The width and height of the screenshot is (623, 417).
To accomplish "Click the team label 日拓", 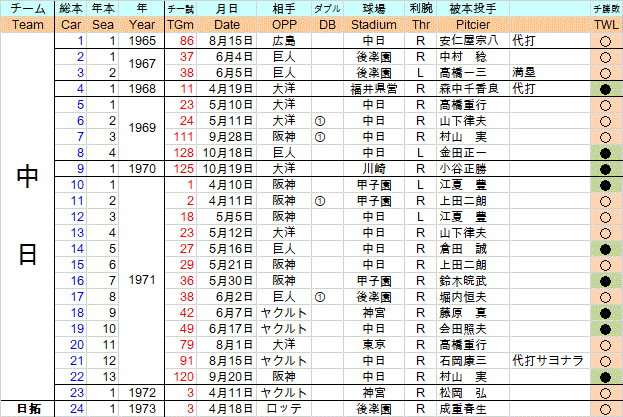I will coord(29,409).
